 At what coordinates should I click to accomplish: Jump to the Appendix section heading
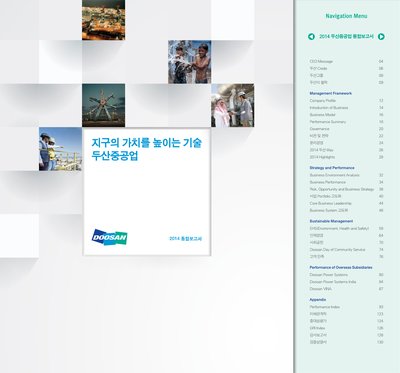pyautogui.click(x=318, y=300)
